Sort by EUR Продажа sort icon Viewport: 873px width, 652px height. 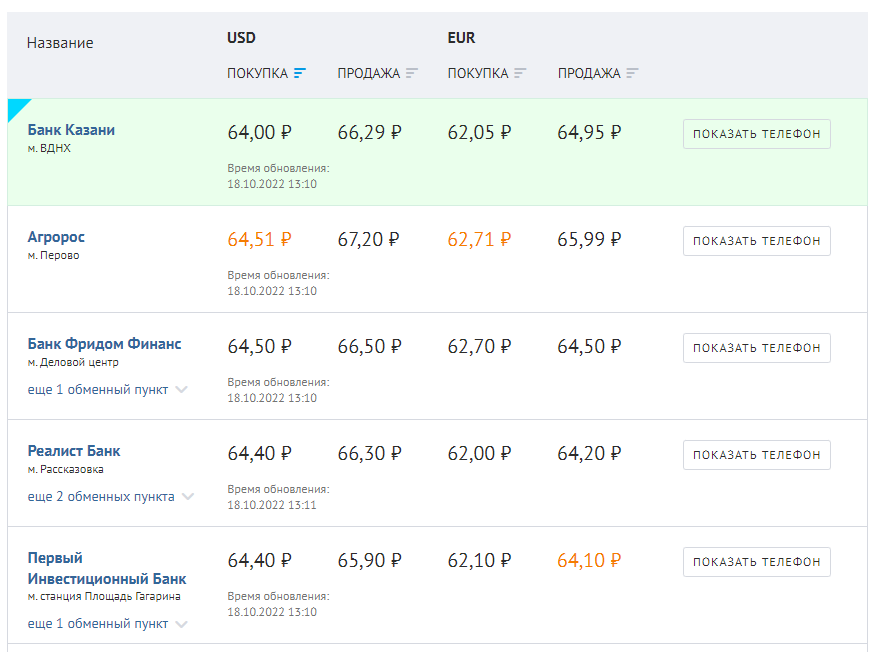tap(632, 73)
